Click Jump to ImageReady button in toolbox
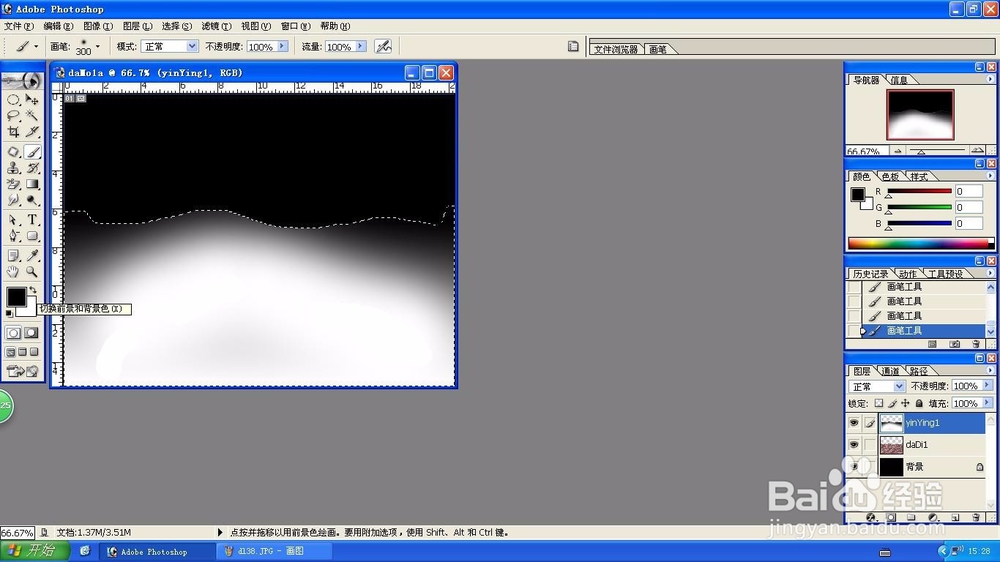This screenshot has height=562, width=1000. pyautogui.click(x=22, y=371)
